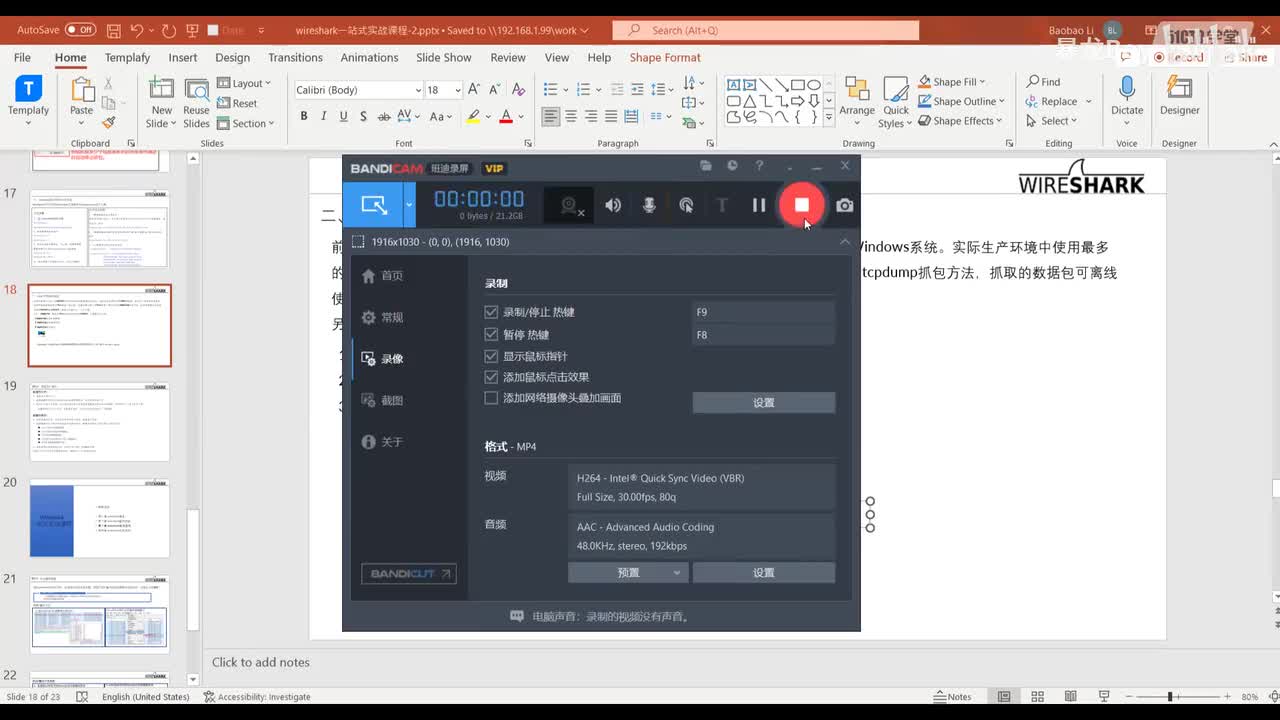
Task: Toggle 显示鼠标指针 checkbox
Action: click(491, 356)
